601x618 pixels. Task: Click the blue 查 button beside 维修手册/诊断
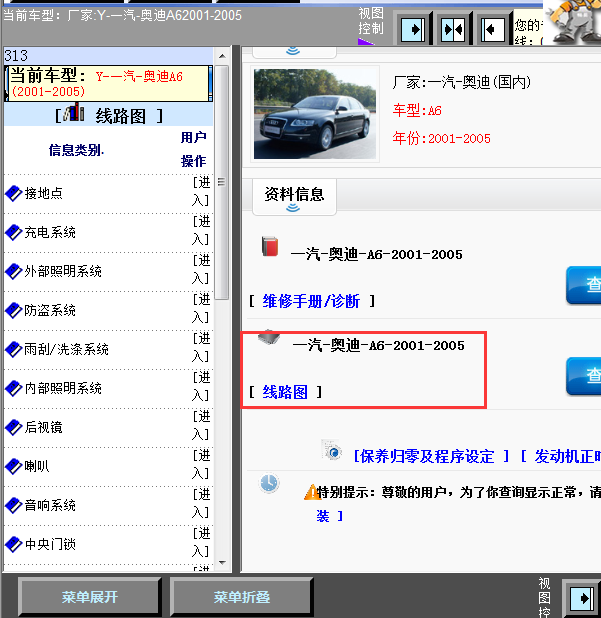click(584, 285)
